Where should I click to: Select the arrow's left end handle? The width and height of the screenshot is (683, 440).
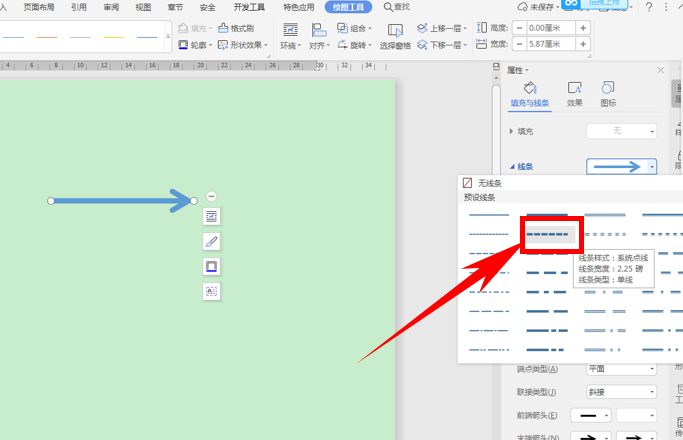pos(51,201)
